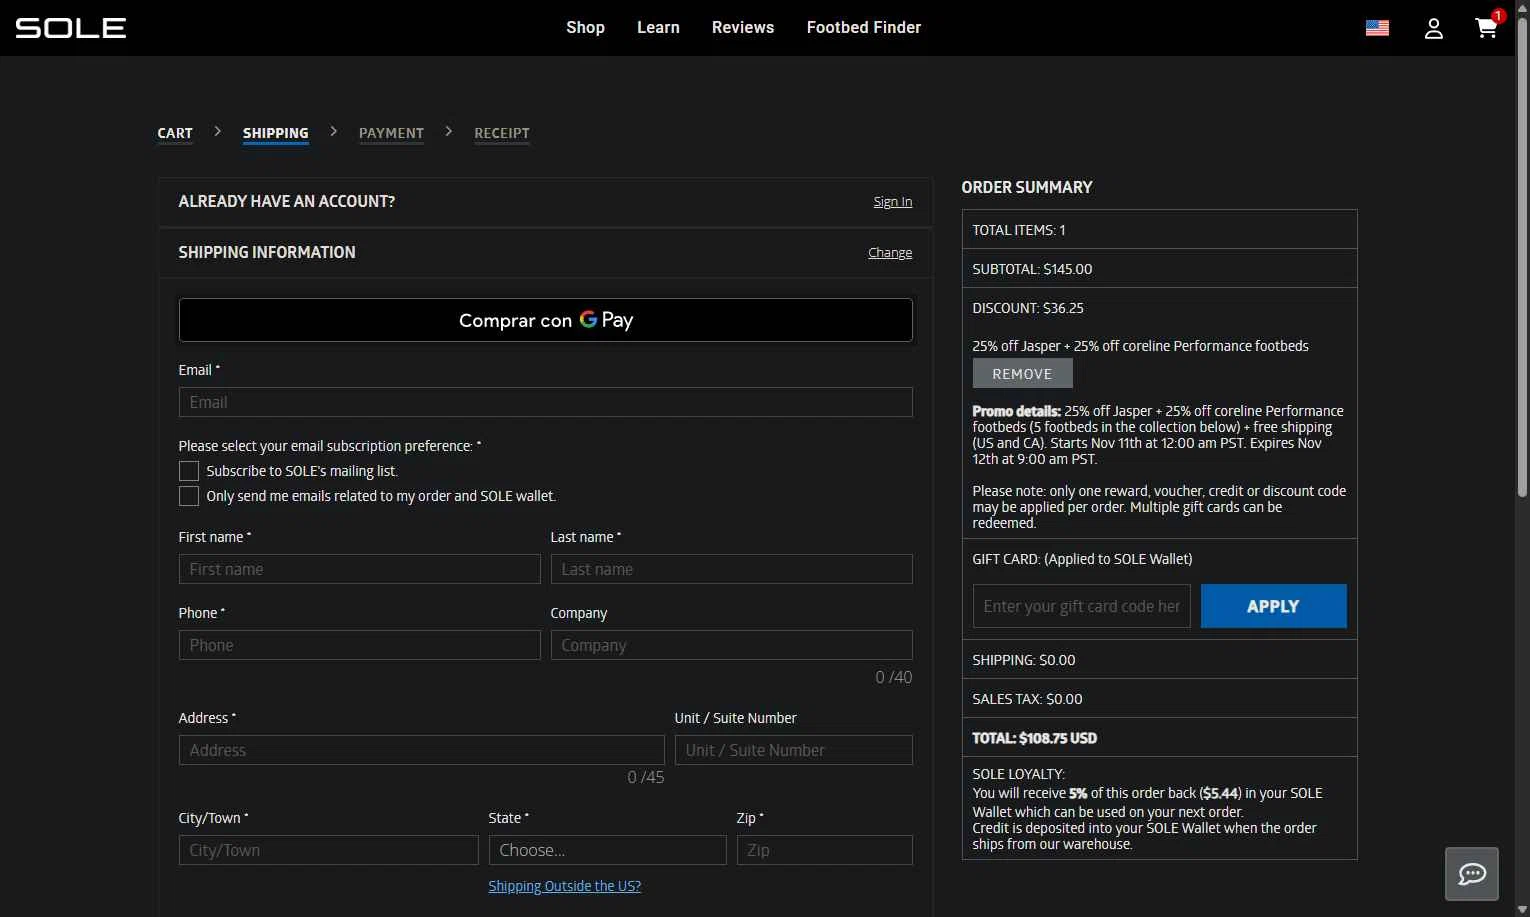Open the user account icon
1530x917 pixels.
[x=1433, y=28]
